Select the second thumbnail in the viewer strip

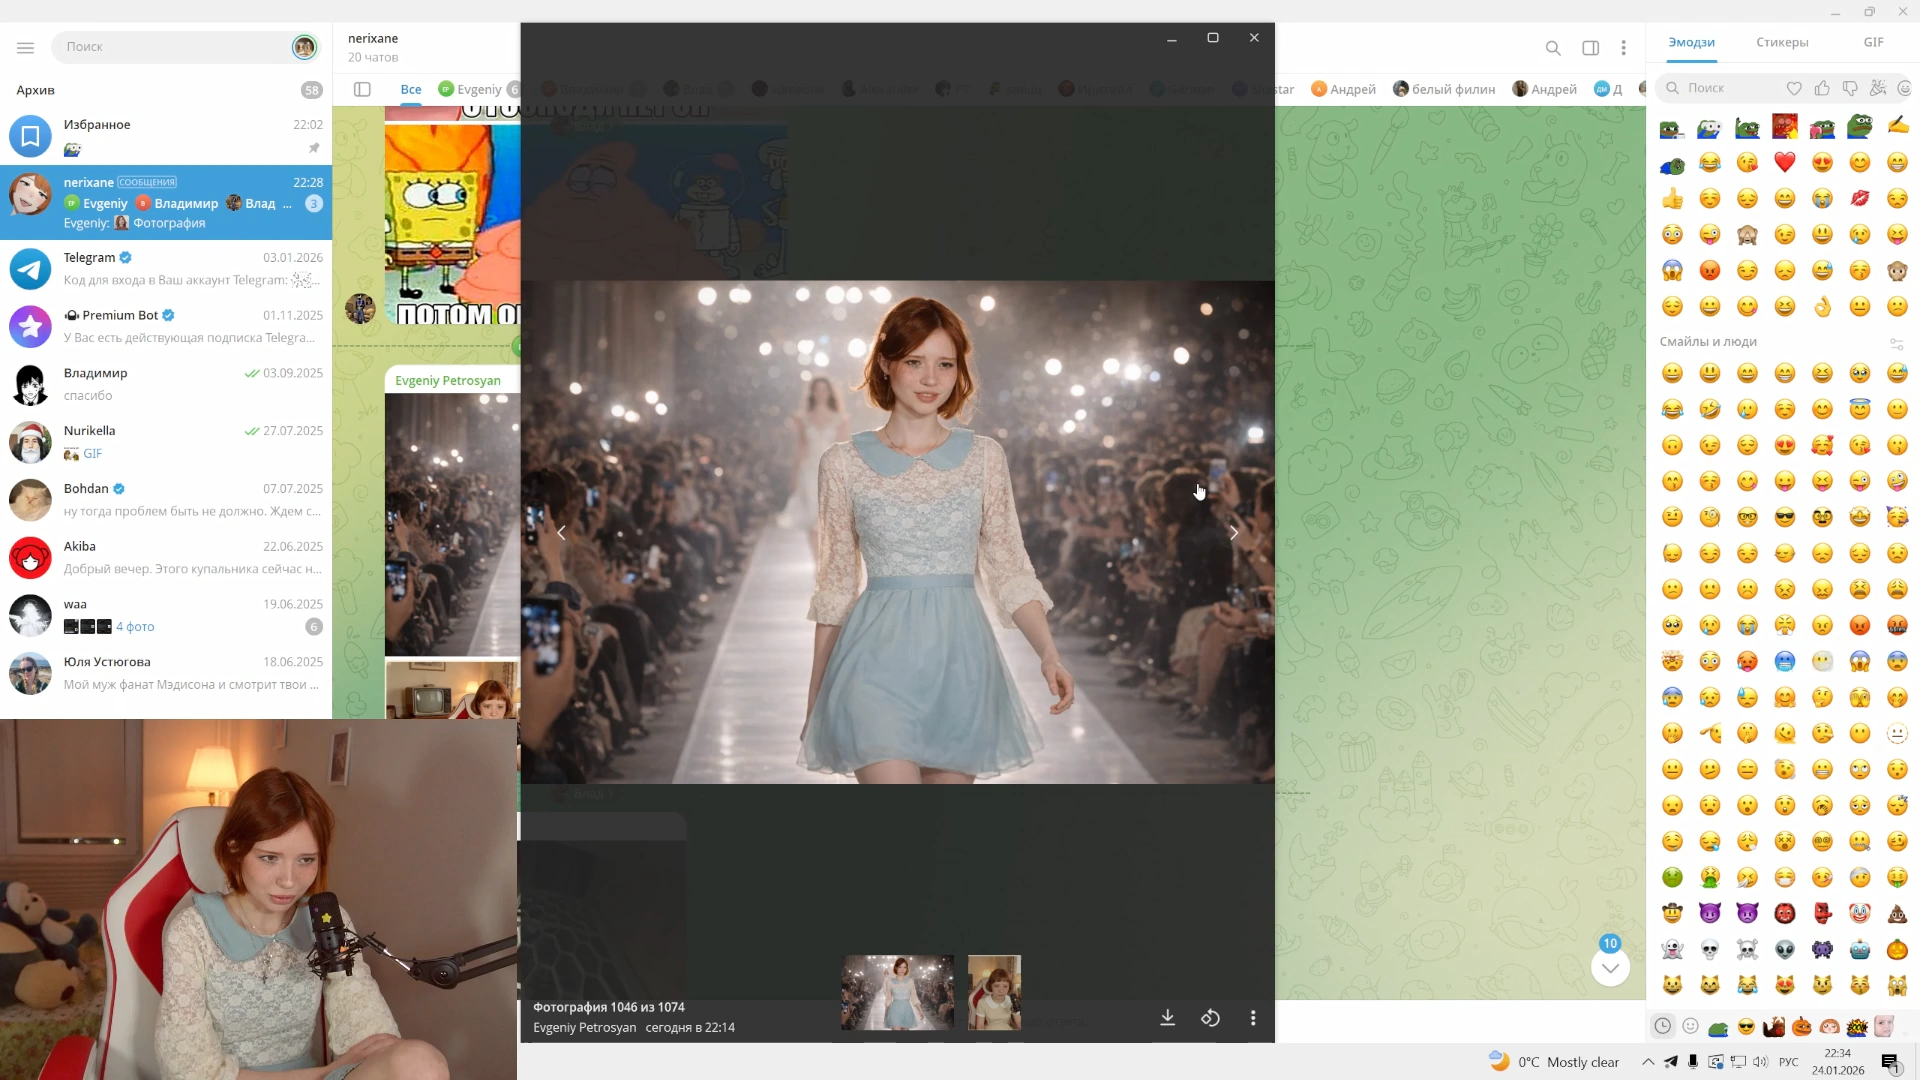click(994, 992)
